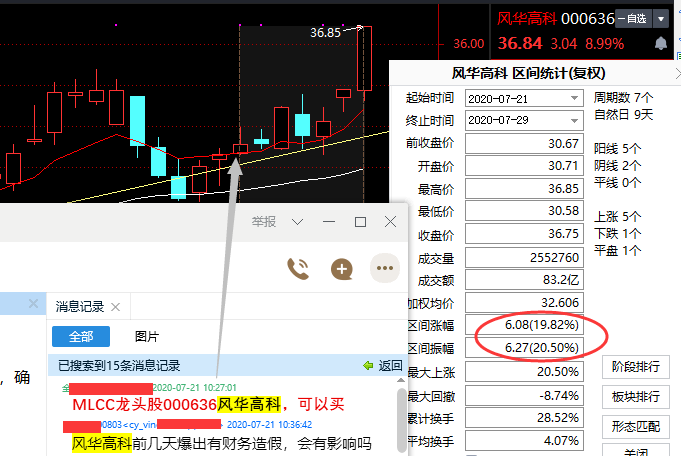
Task: Click the 最大回撤 value -8.74%
Action: pos(524,396)
